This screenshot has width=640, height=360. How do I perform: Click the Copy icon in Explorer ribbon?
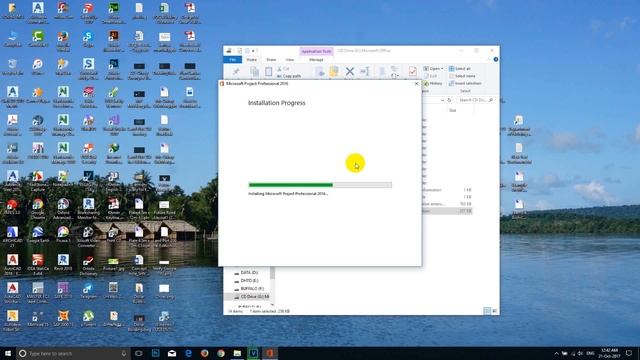click(254, 72)
